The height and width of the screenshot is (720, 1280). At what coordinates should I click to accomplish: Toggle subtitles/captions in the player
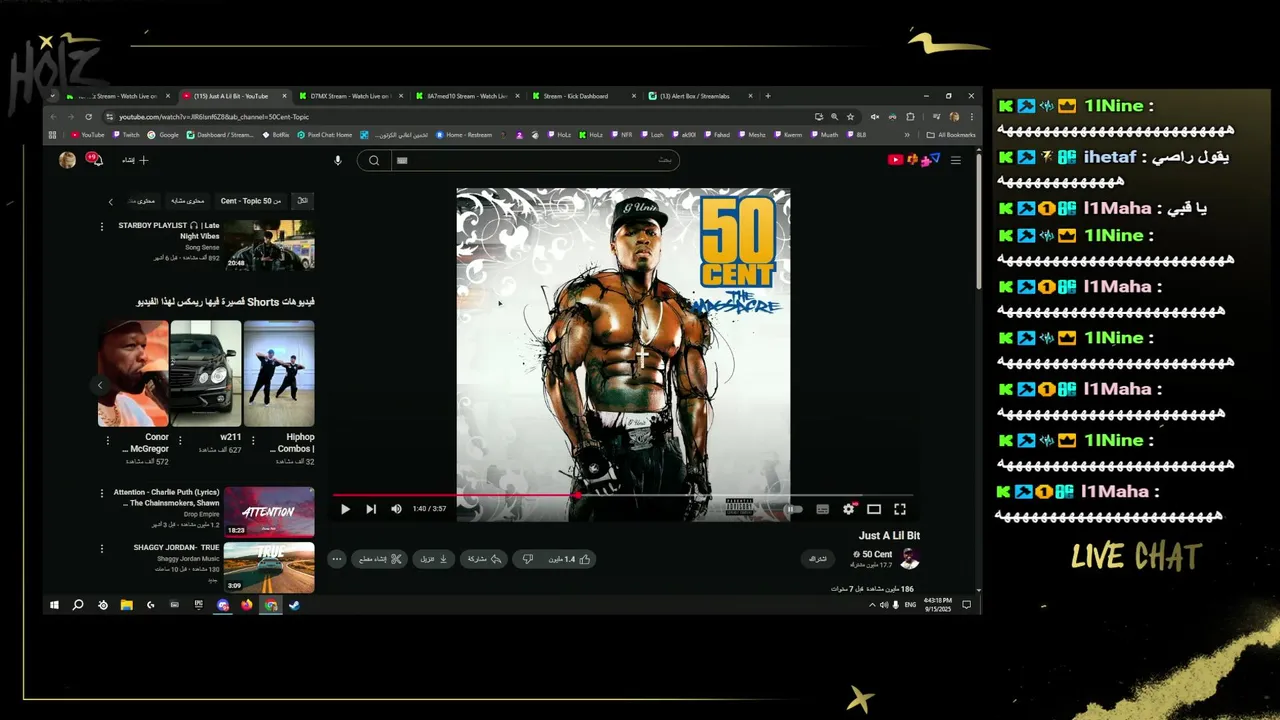coord(822,509)
